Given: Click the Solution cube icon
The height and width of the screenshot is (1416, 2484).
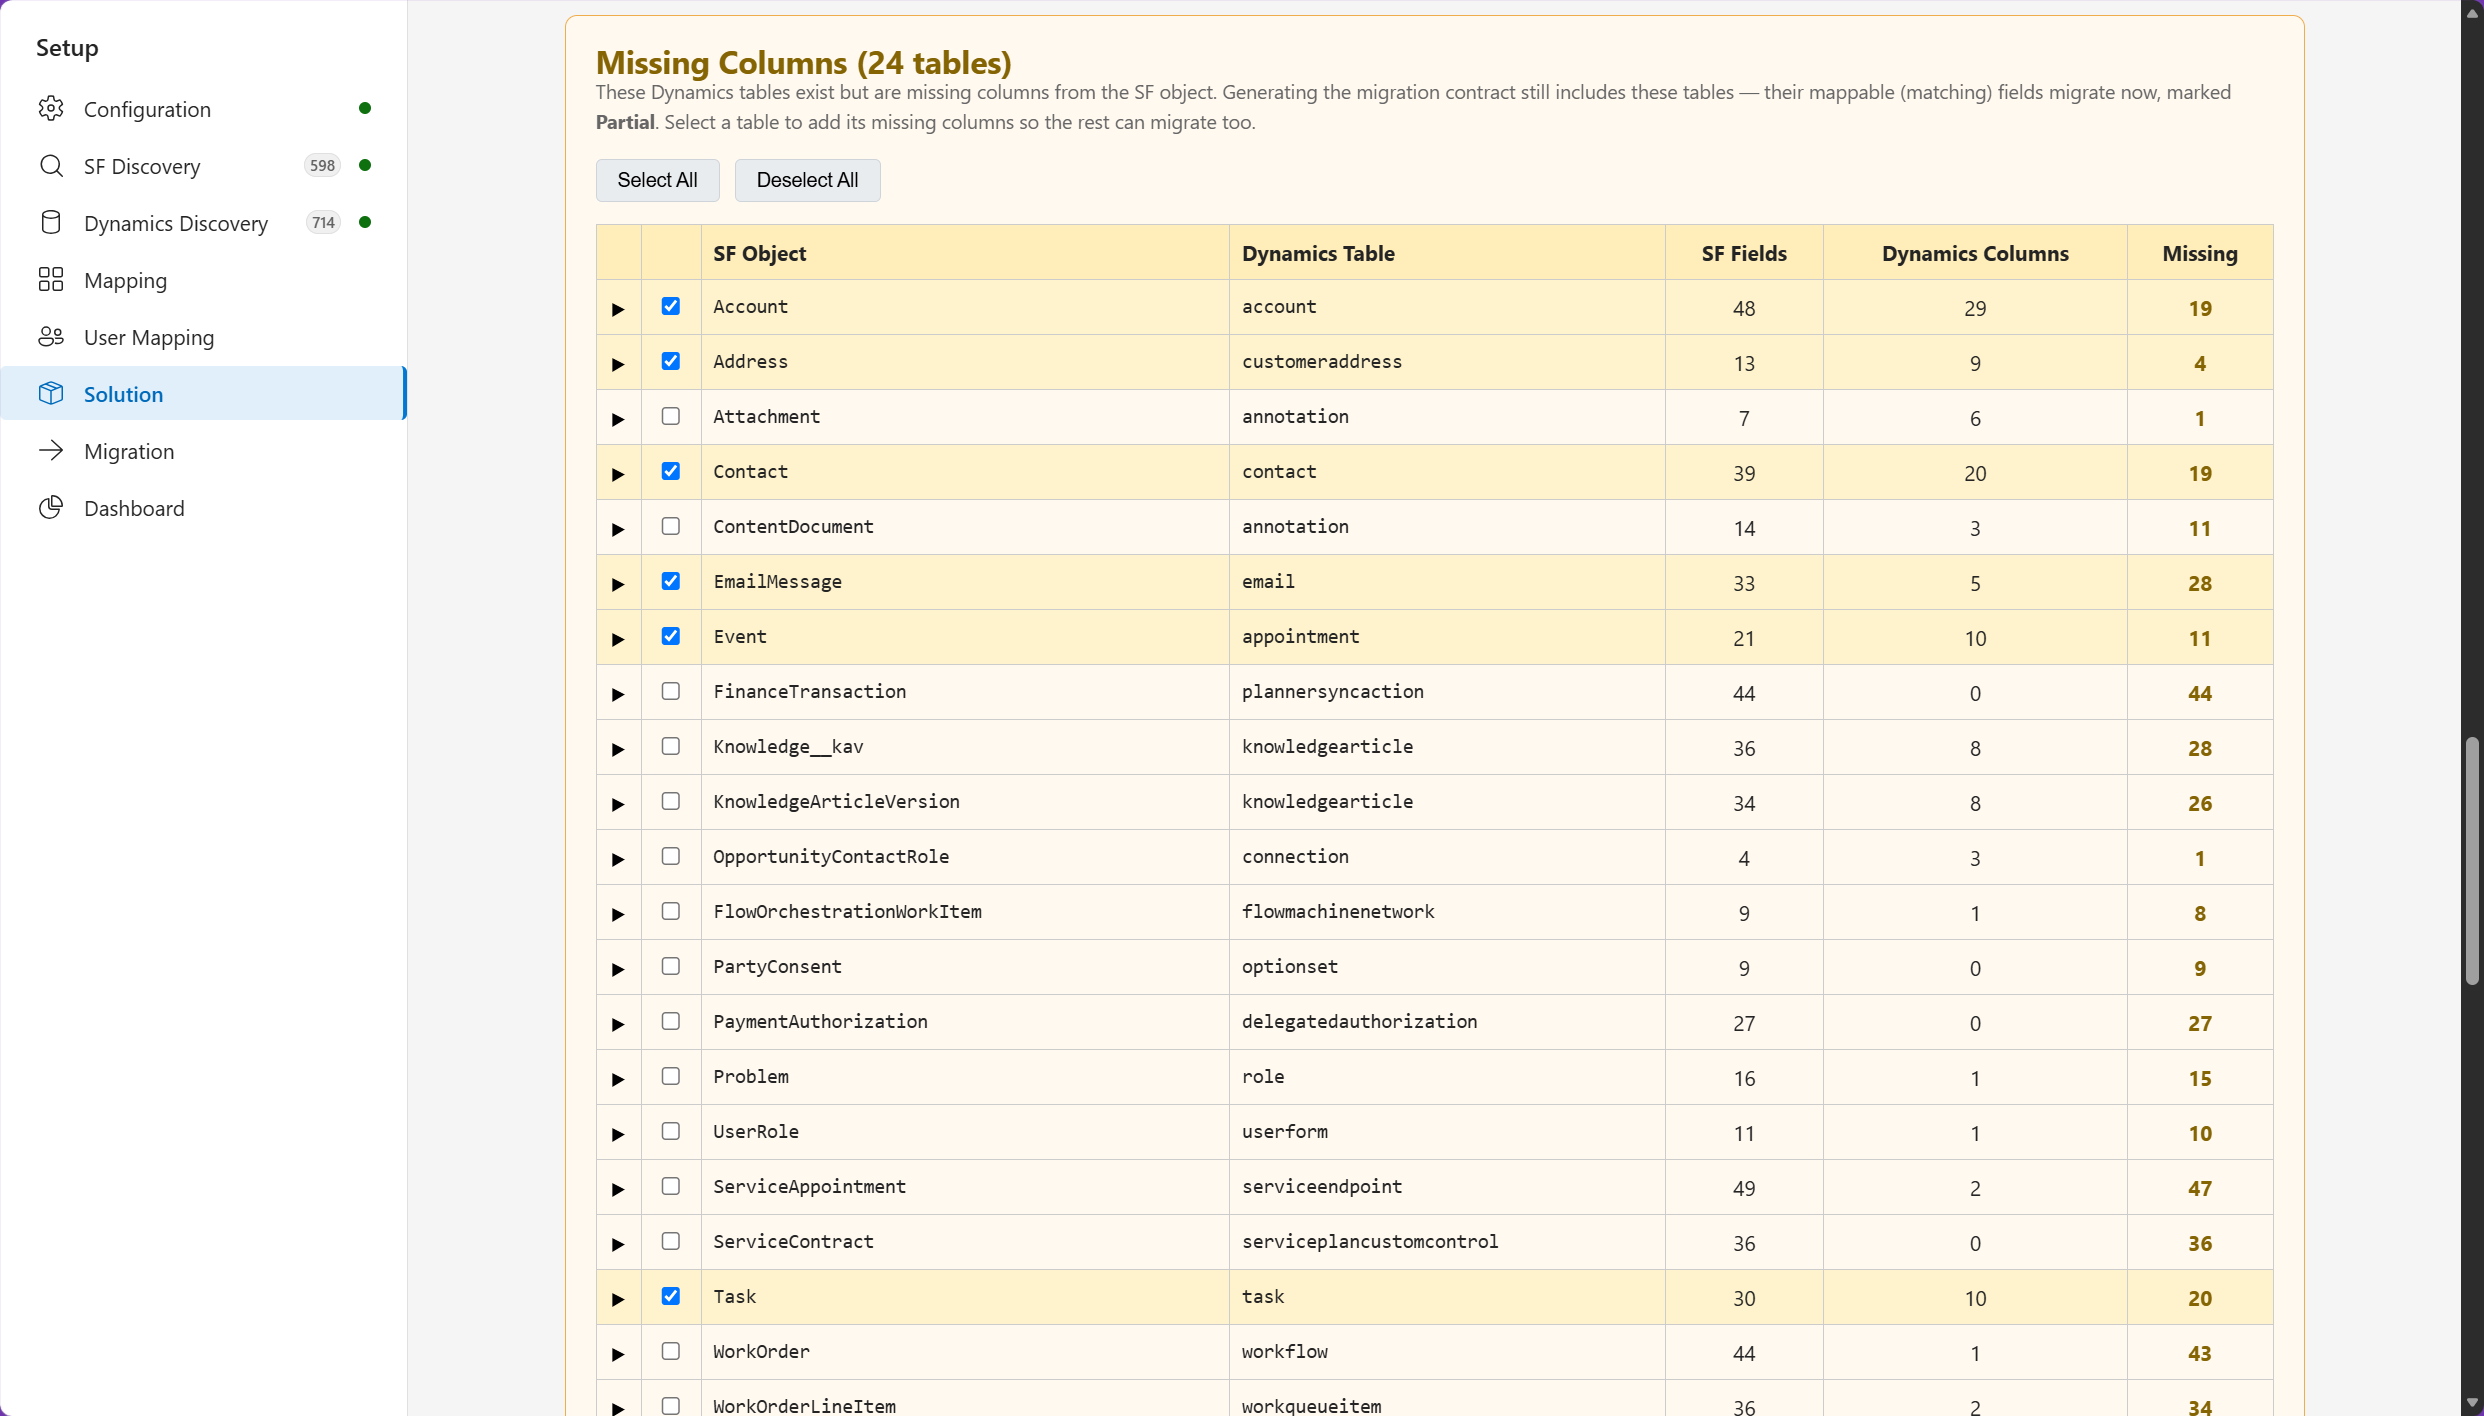Looking at the screenshot, I should tap(51, 393).
